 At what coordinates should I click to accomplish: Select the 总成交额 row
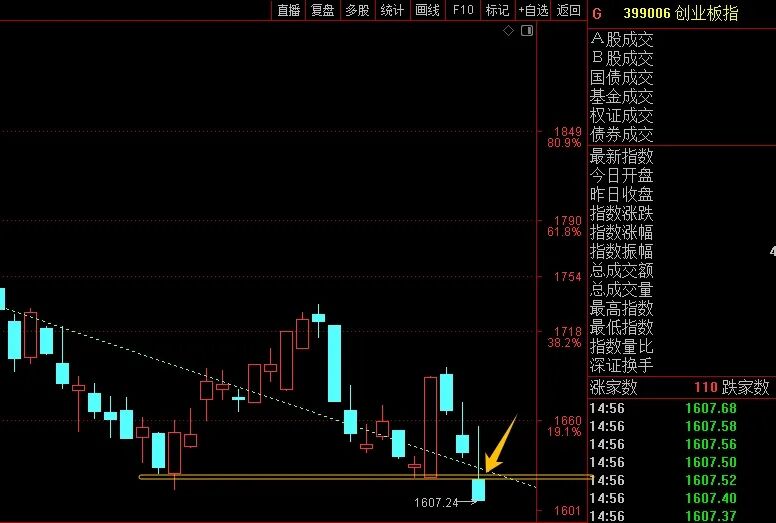coord(682,271)
